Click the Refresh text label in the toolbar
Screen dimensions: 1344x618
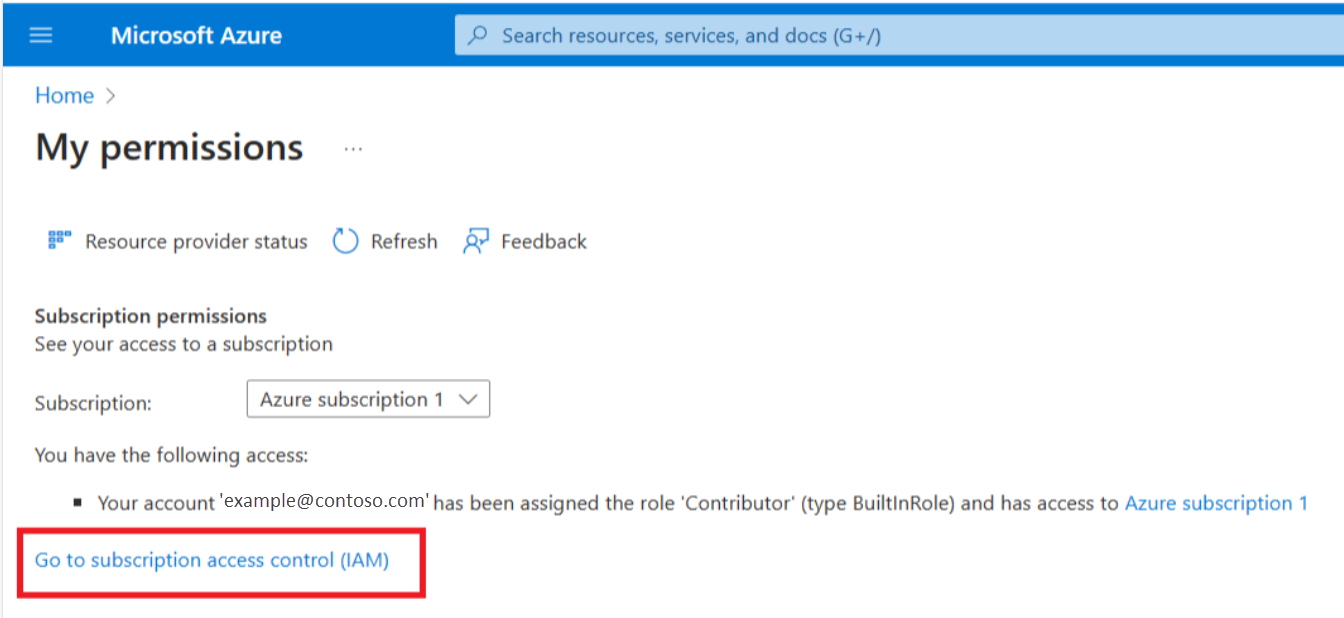click(404, 241)
